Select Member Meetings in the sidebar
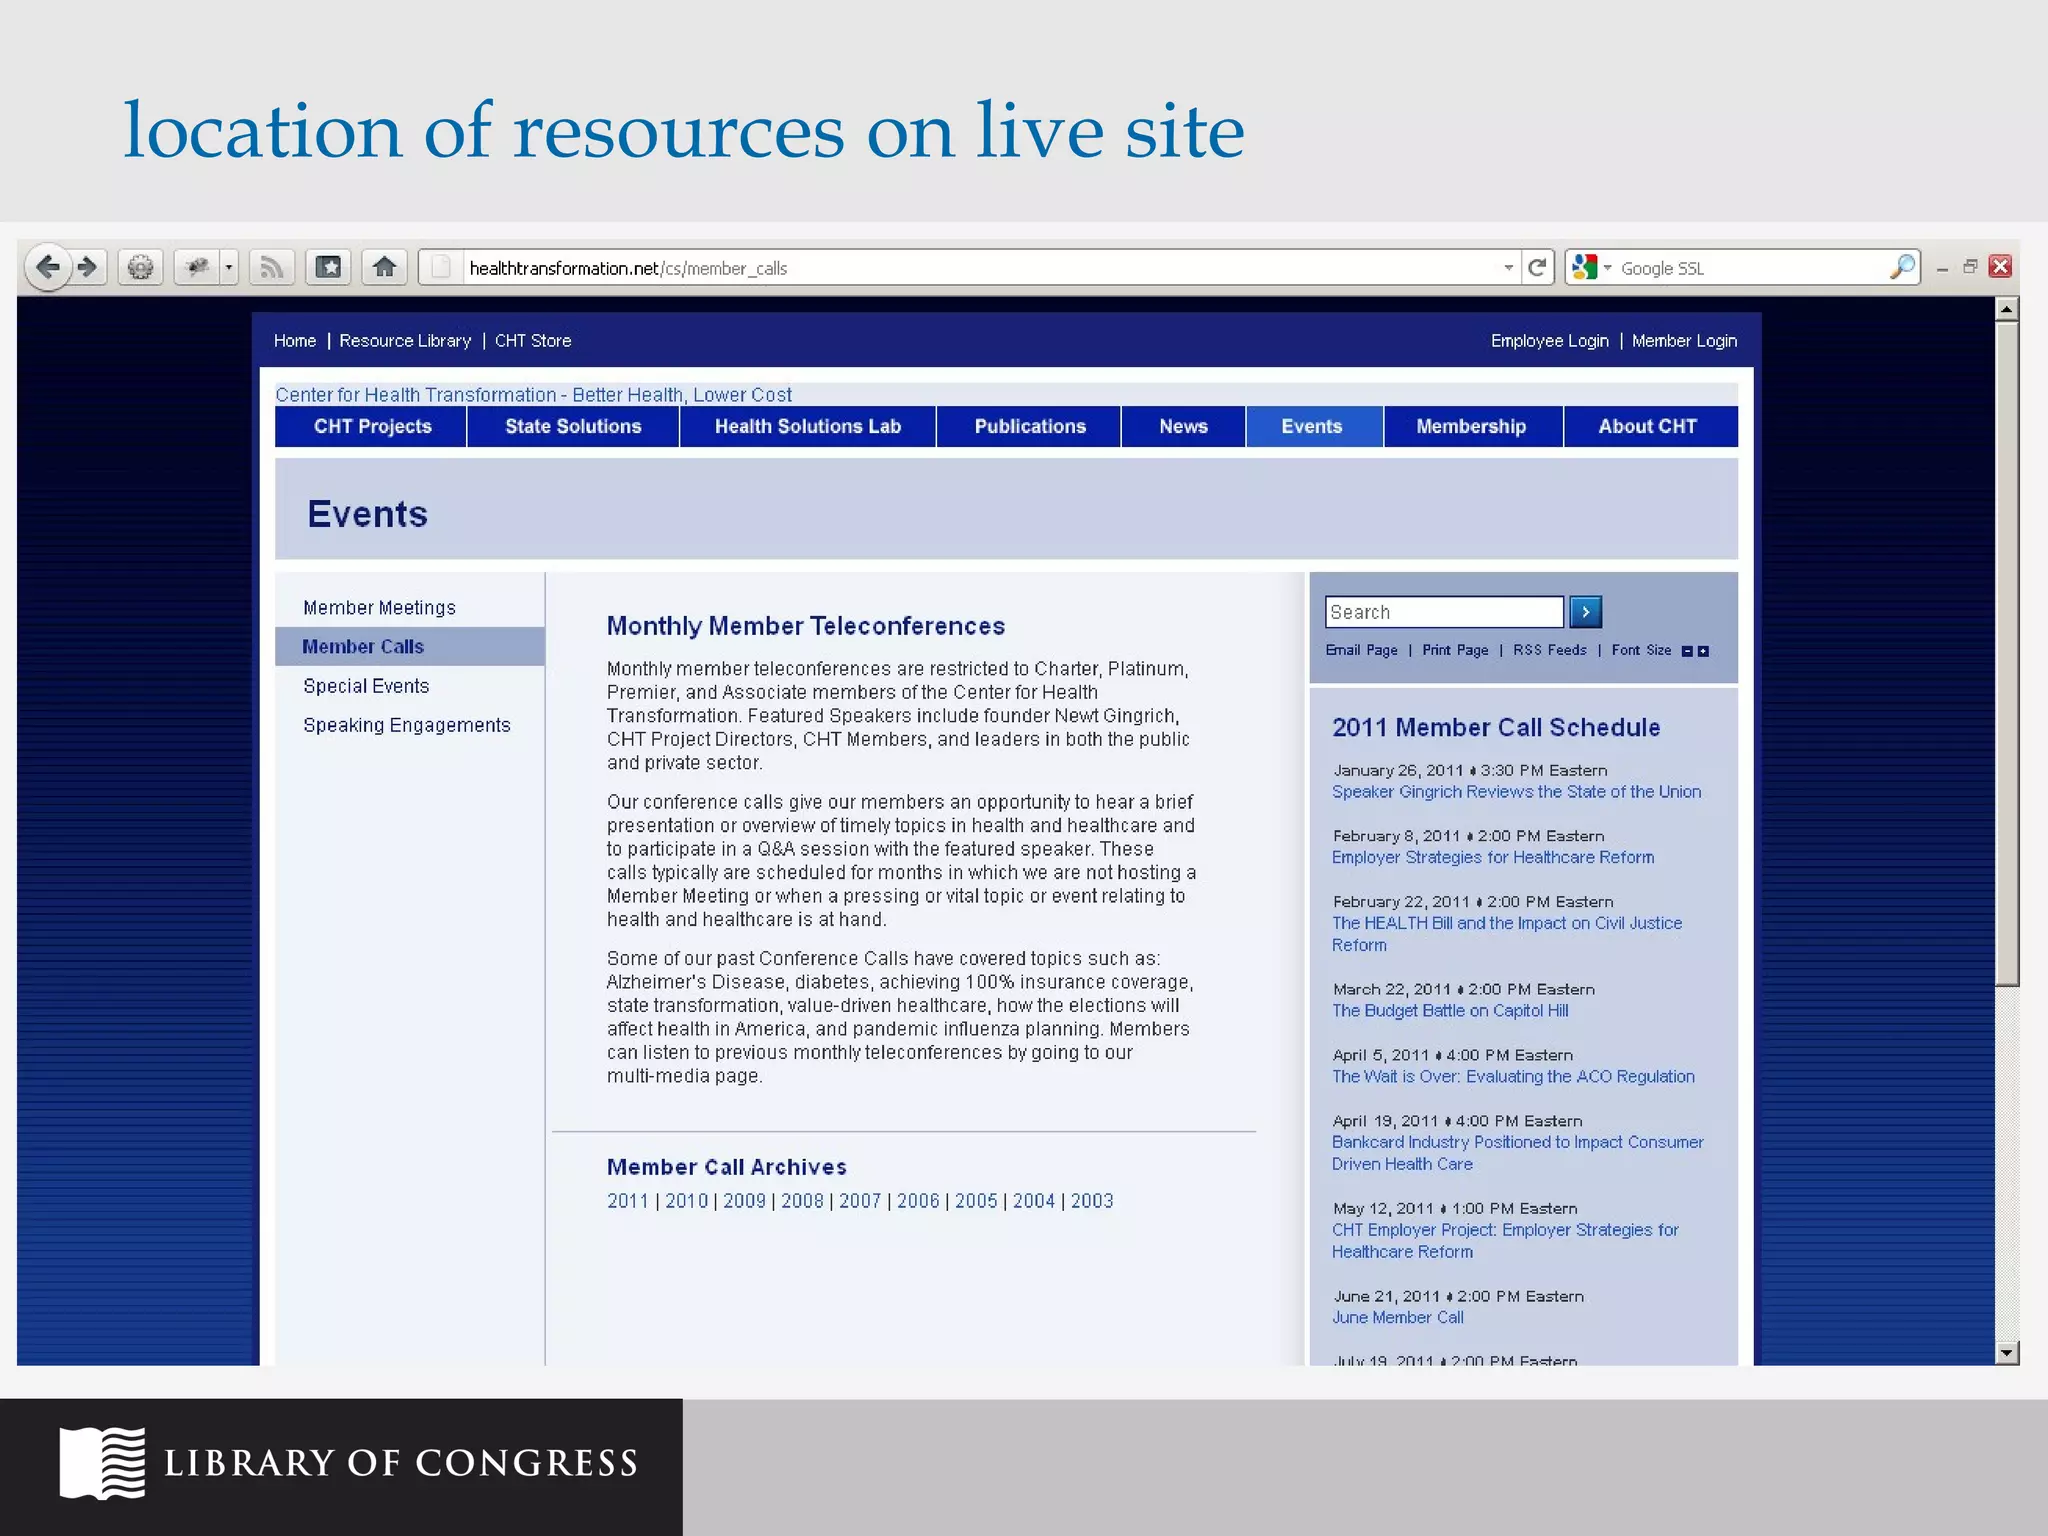Viewport: 2048px width, 1536px height. point(379,608)
